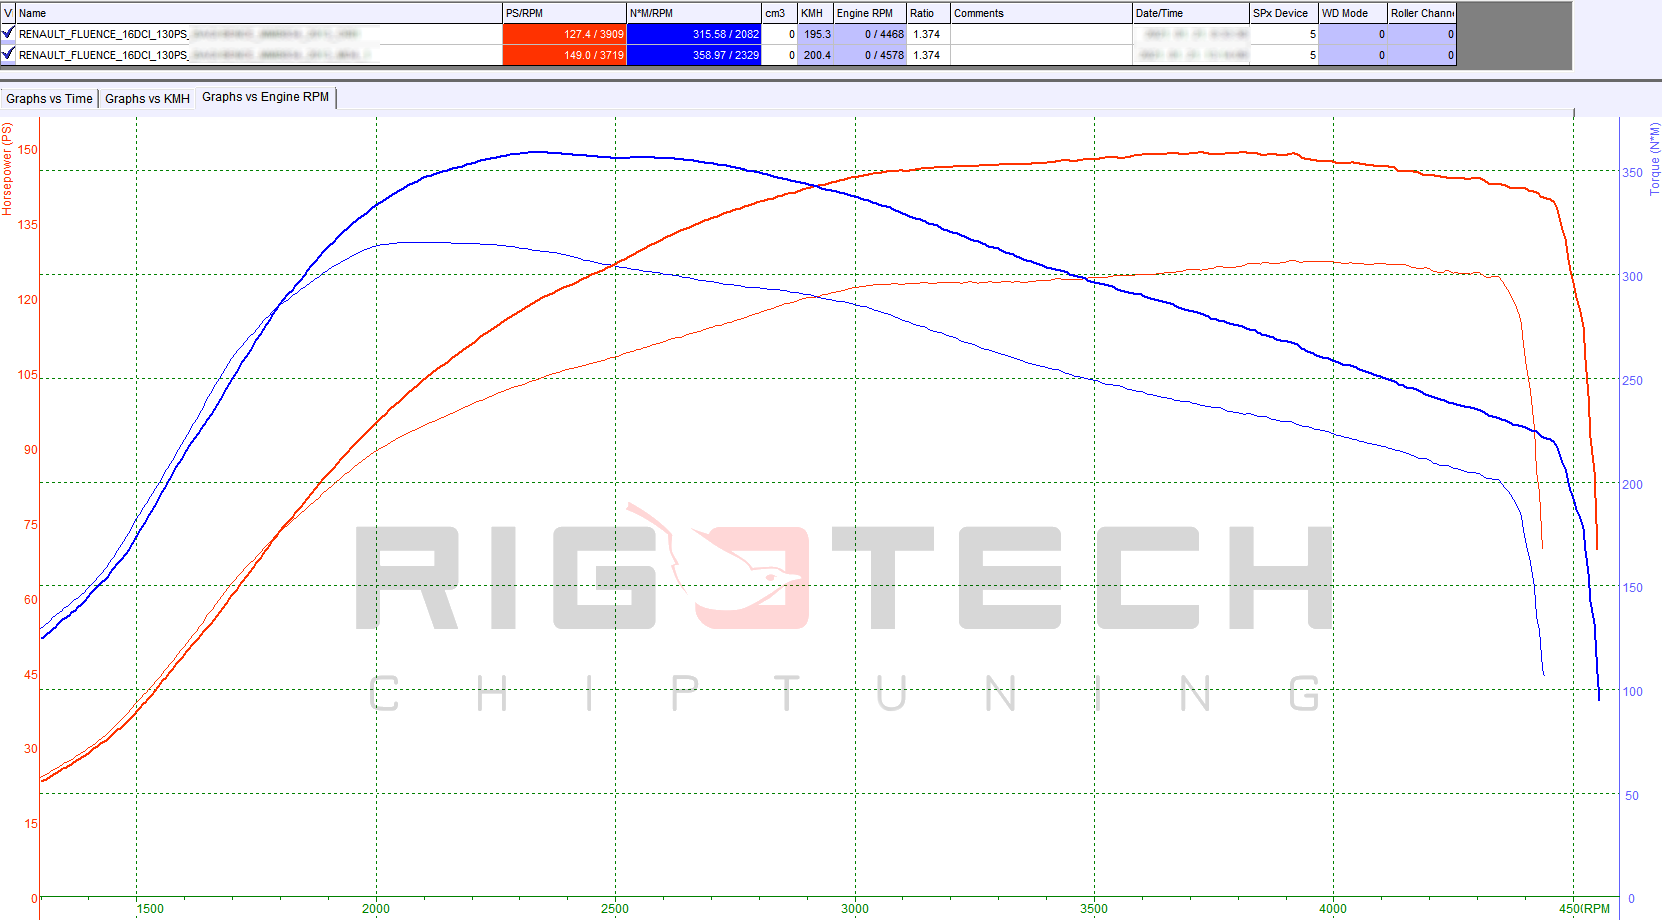Click the N*M/RPM column header

pyautogui.click(x=694, y=13)
